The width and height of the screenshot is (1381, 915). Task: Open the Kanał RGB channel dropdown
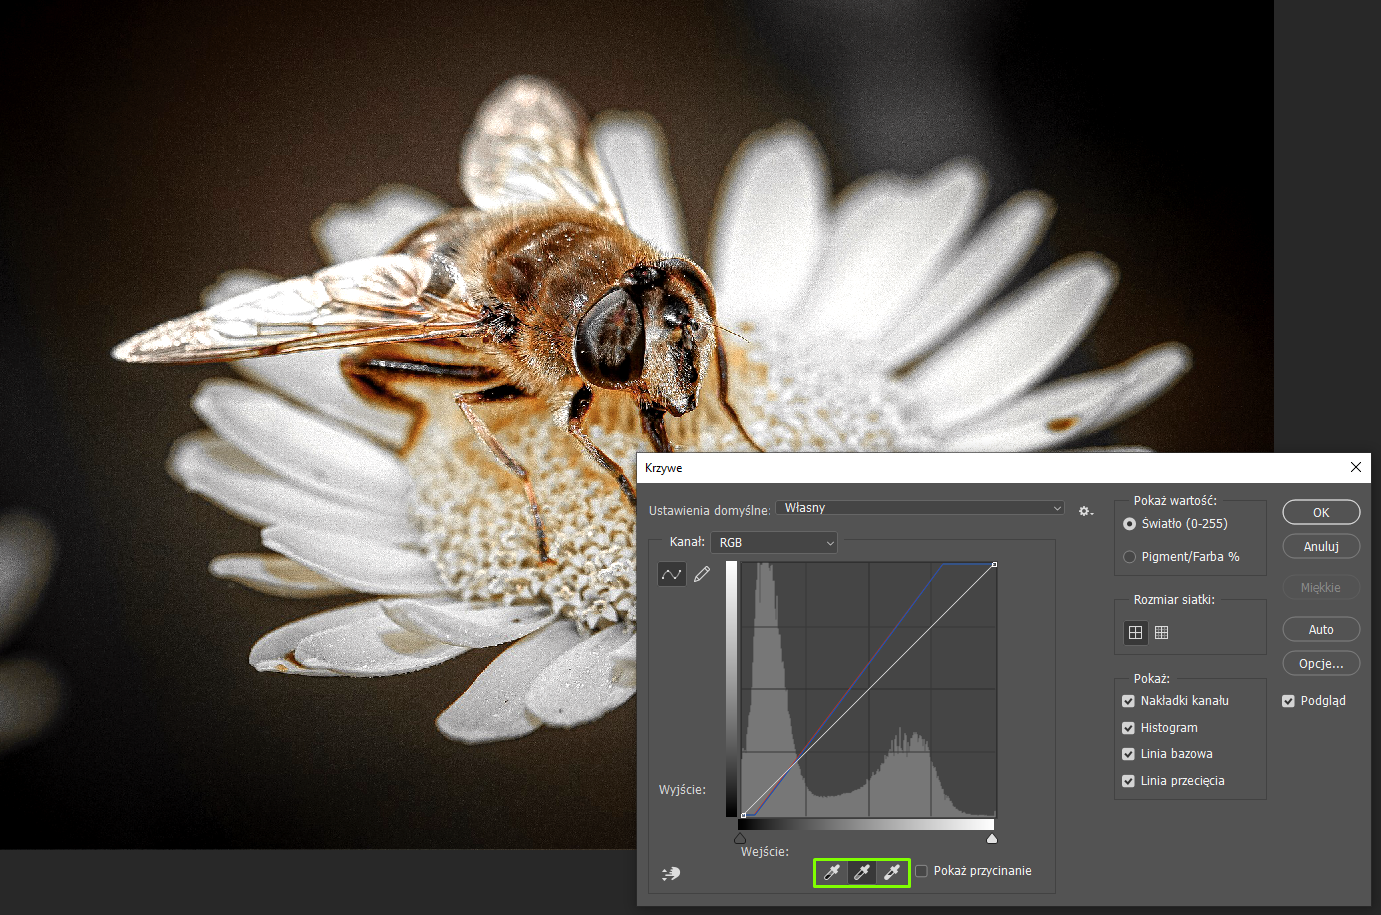pyautogui.click(x=774, y=542)
